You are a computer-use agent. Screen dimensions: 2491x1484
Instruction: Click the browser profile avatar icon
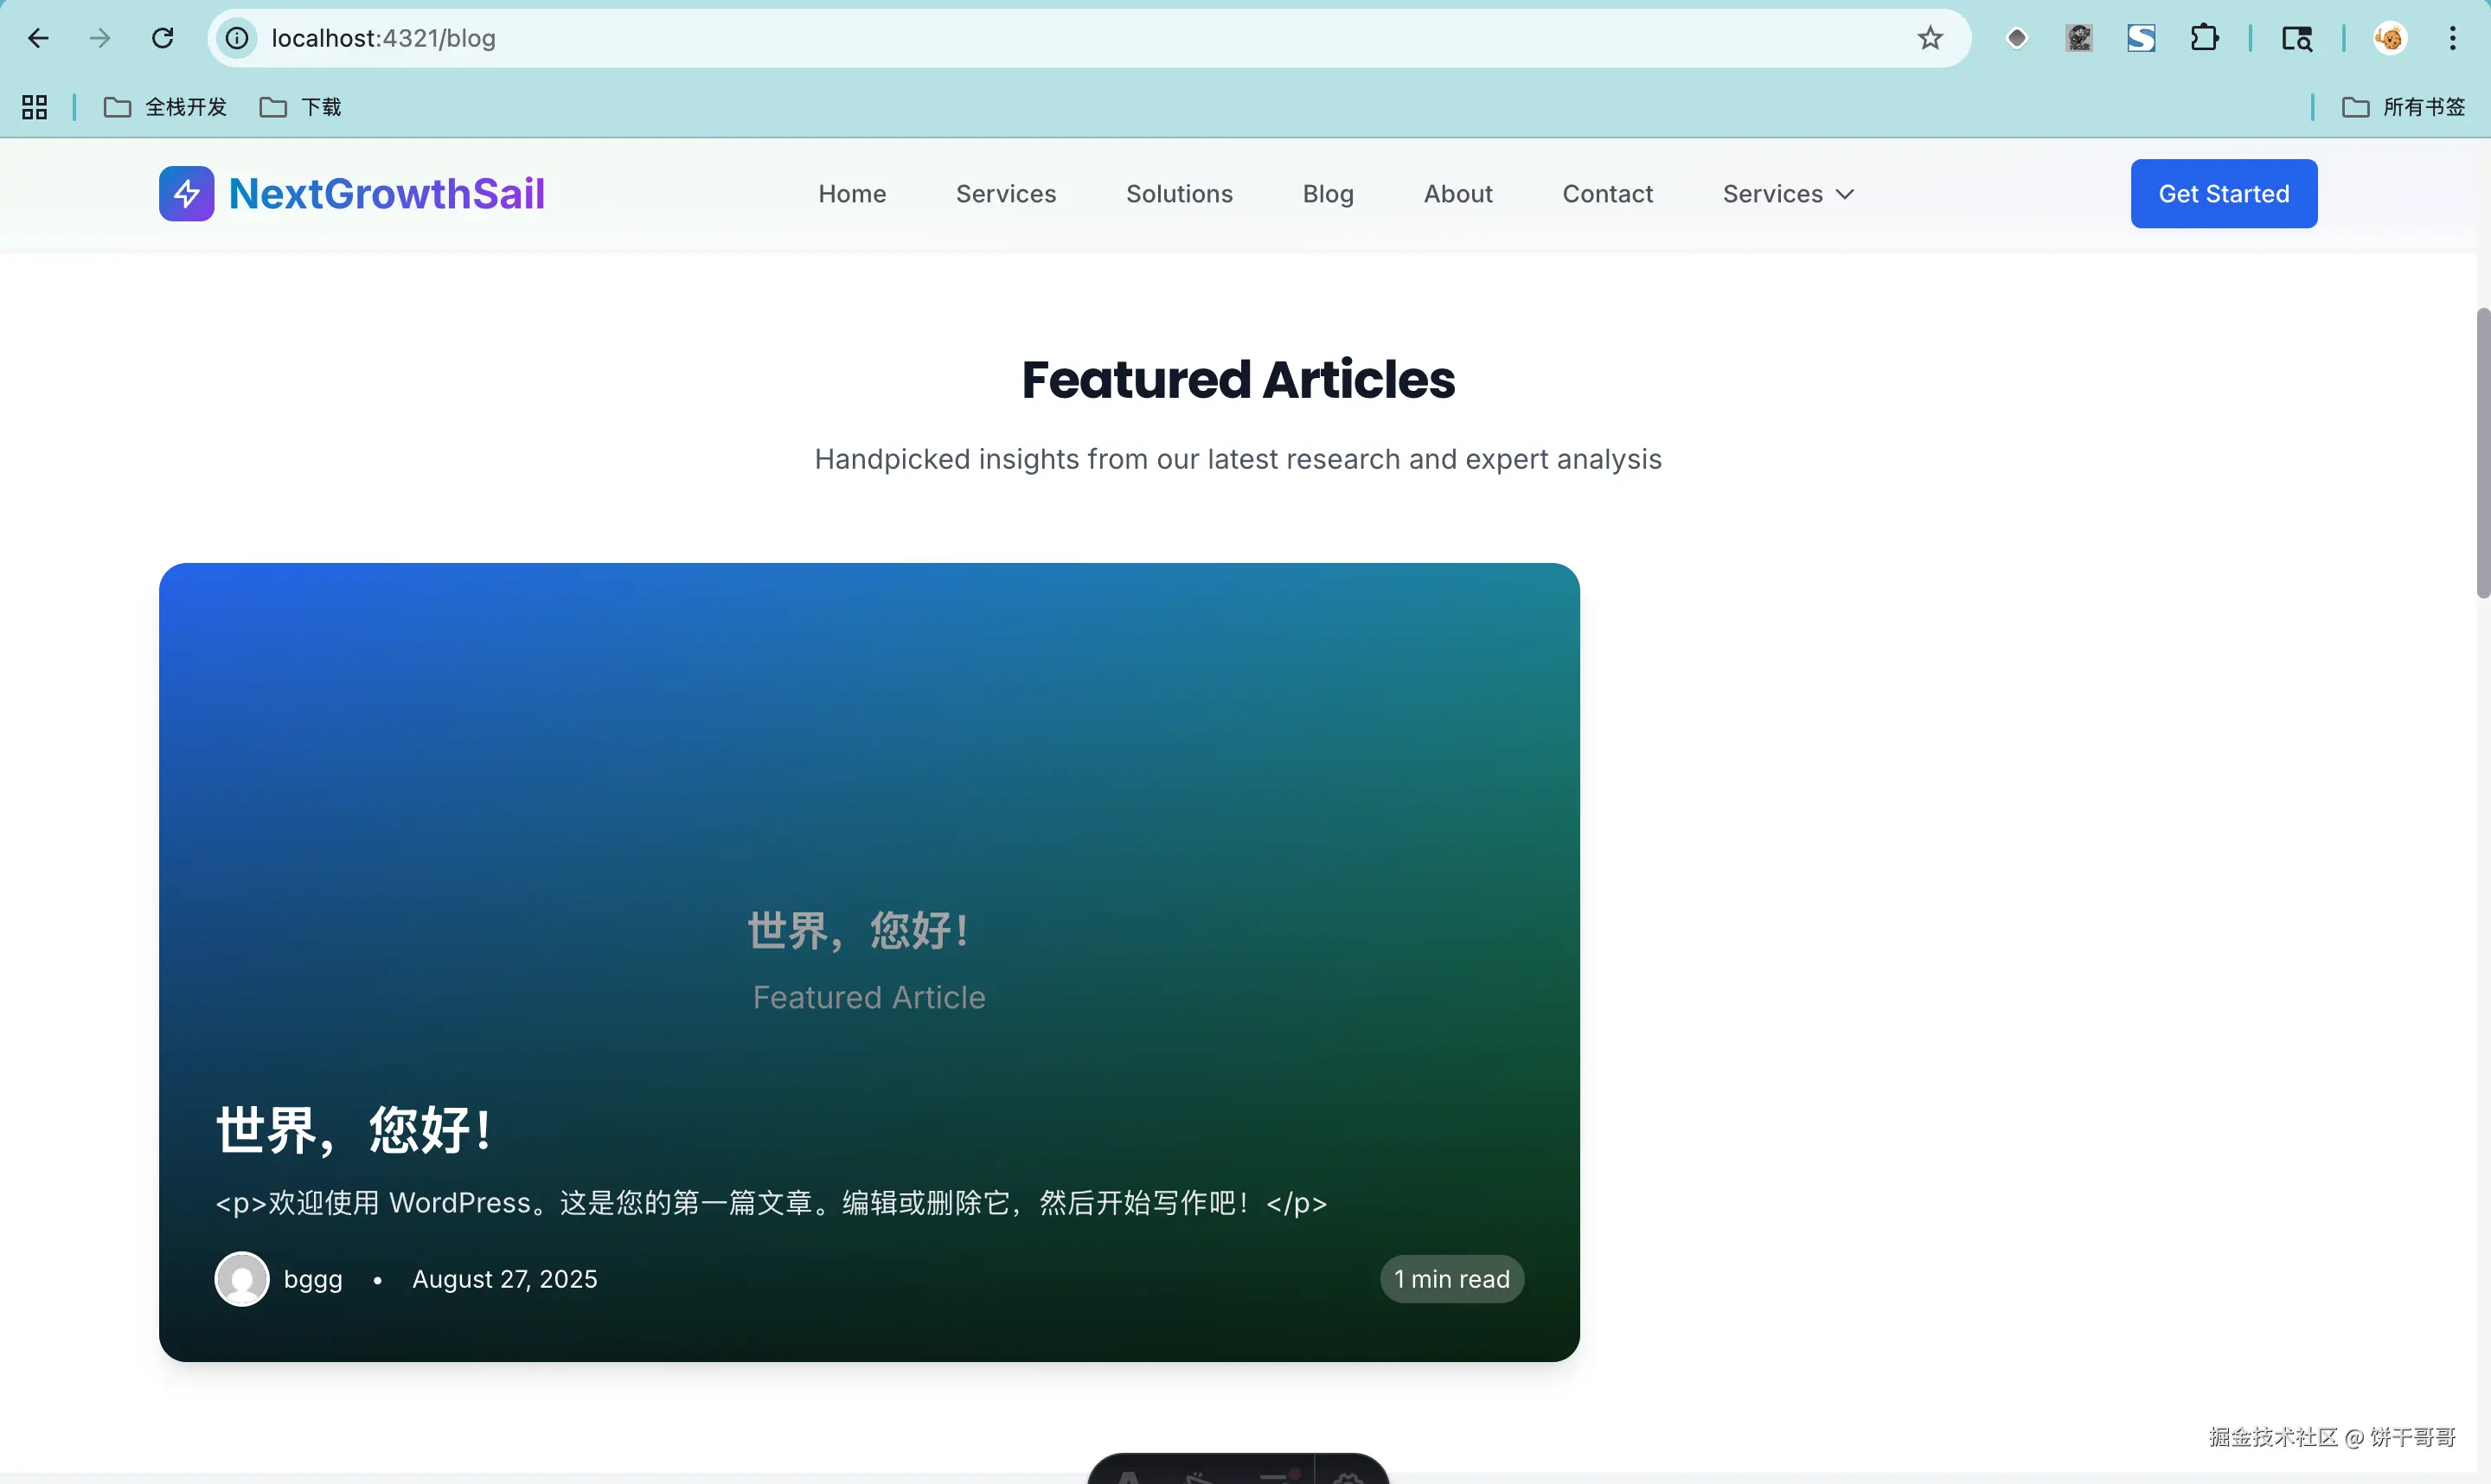click(2389, 38)
